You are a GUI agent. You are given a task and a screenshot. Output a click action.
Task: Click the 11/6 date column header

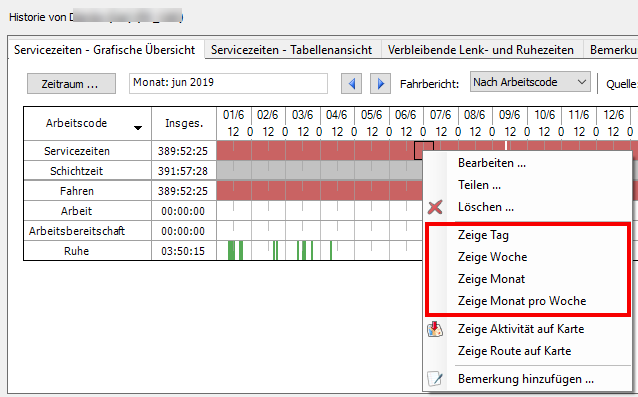[x=579, y=116]
